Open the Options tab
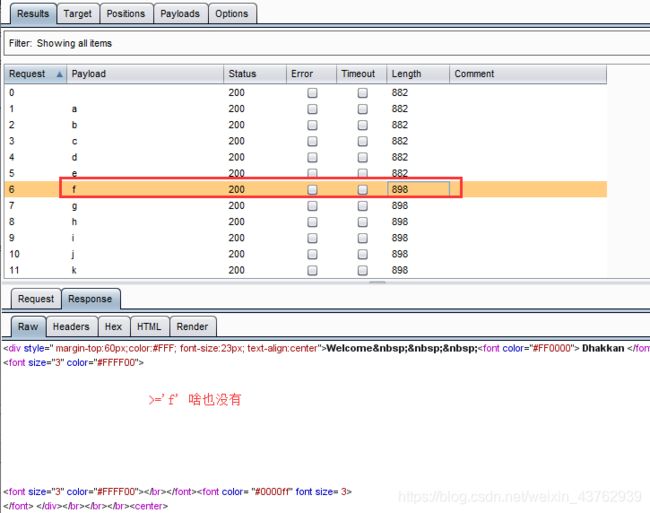 (231, 14)
